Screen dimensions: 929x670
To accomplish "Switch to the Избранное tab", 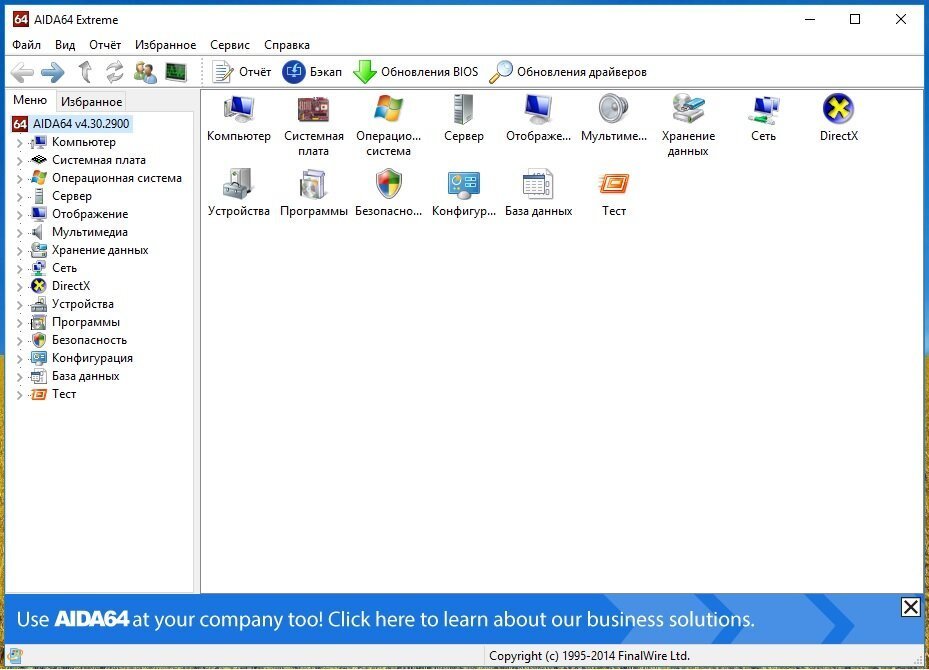I will point(91,102).
